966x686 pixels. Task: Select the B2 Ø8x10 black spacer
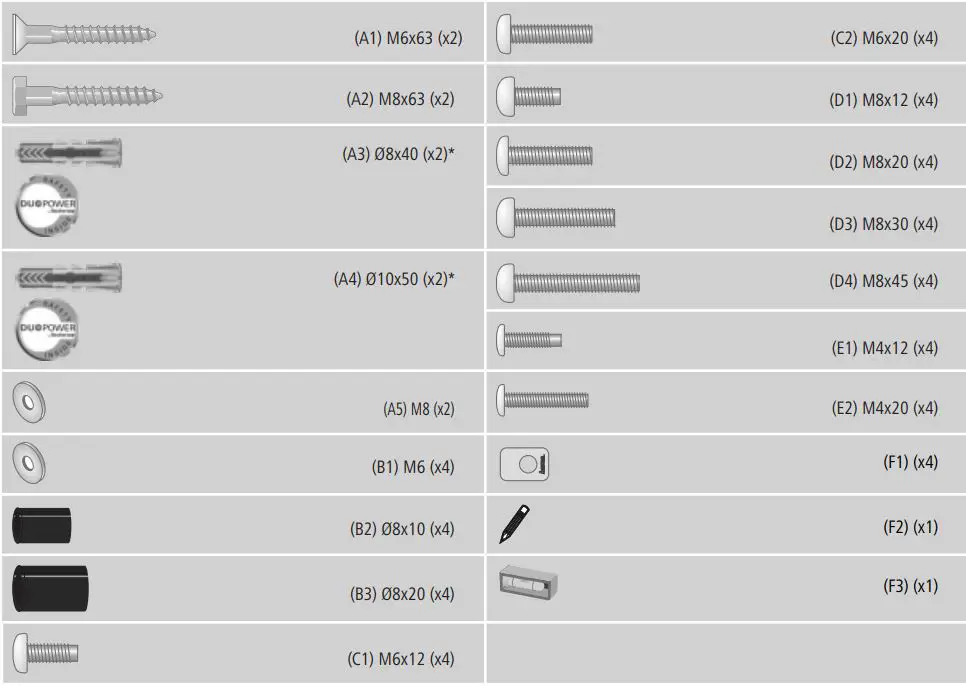click(42, 524)
